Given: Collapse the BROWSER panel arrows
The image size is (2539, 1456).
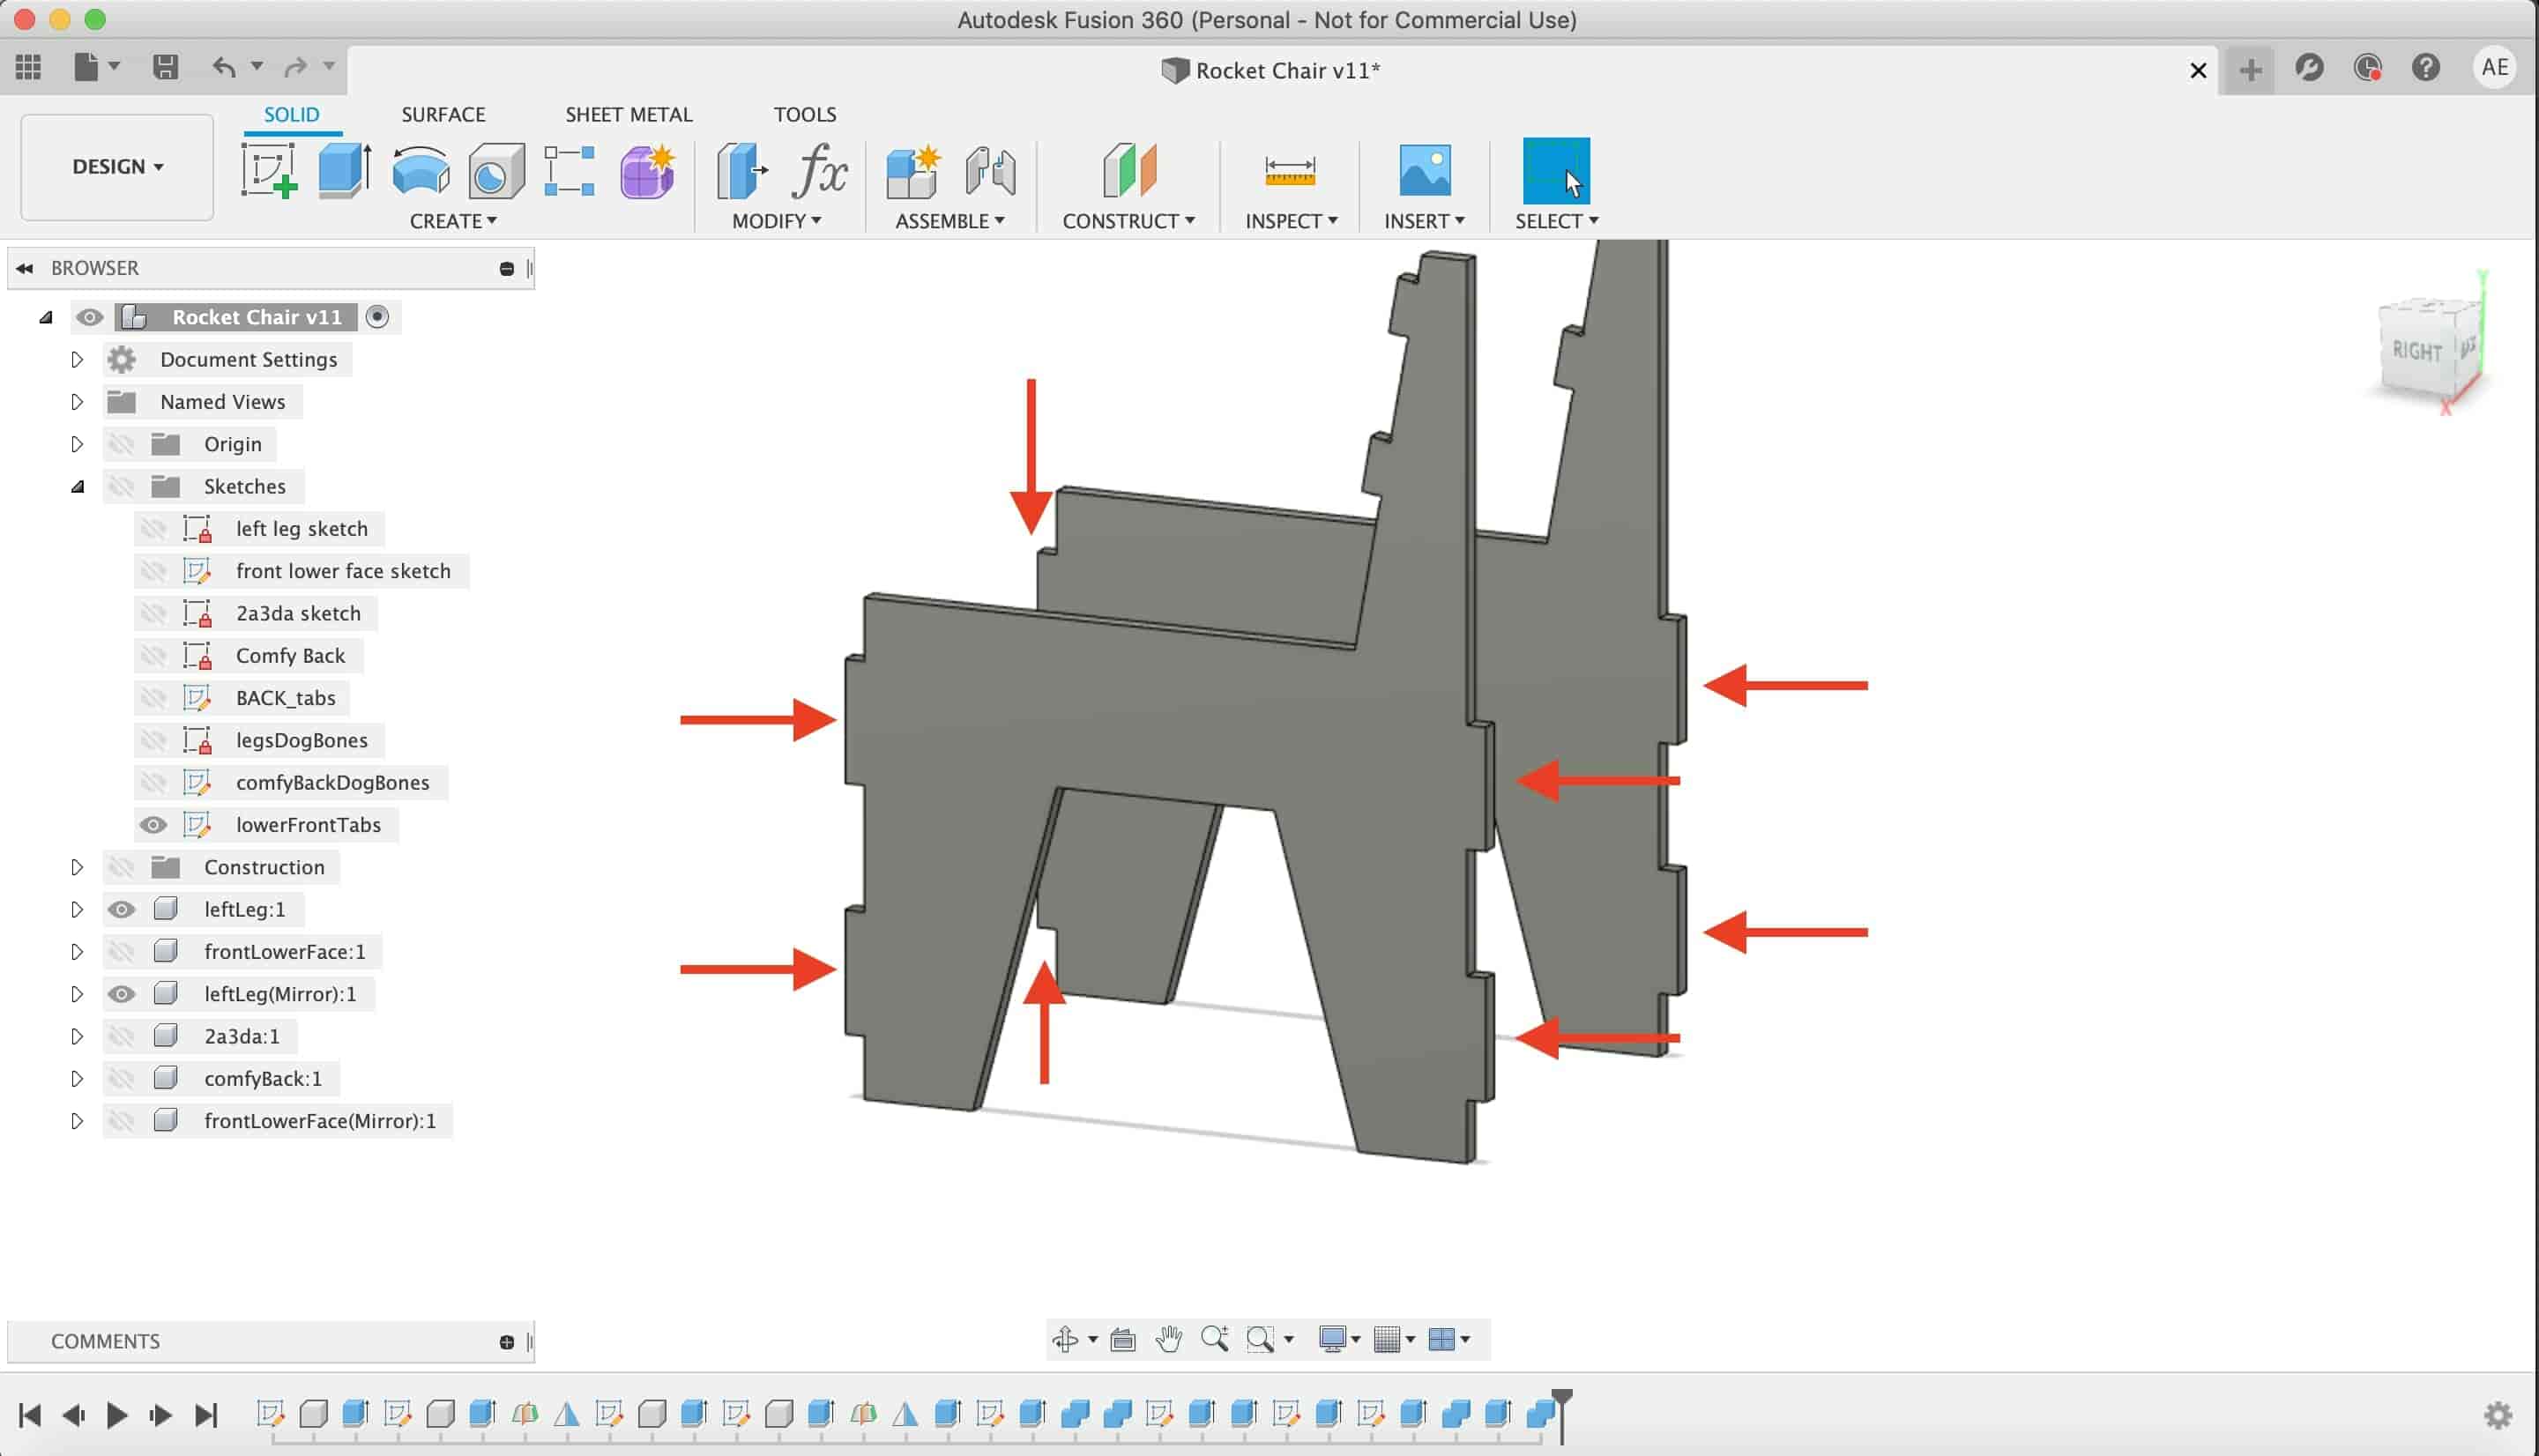Looking at the screenshot, I should click(25, 268).
